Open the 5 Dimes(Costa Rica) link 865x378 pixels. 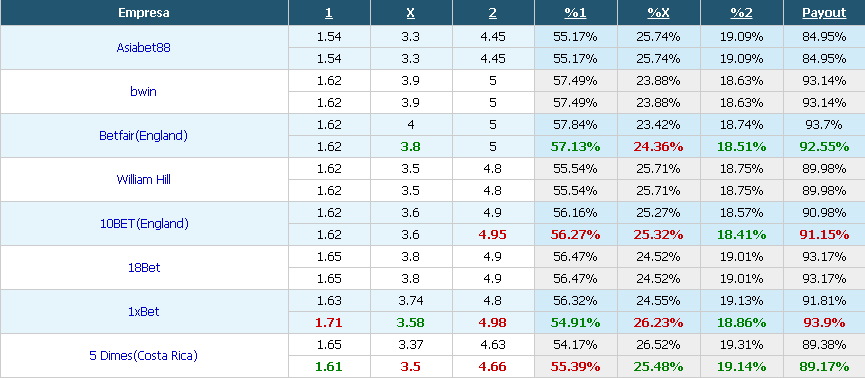click(143, 356)
